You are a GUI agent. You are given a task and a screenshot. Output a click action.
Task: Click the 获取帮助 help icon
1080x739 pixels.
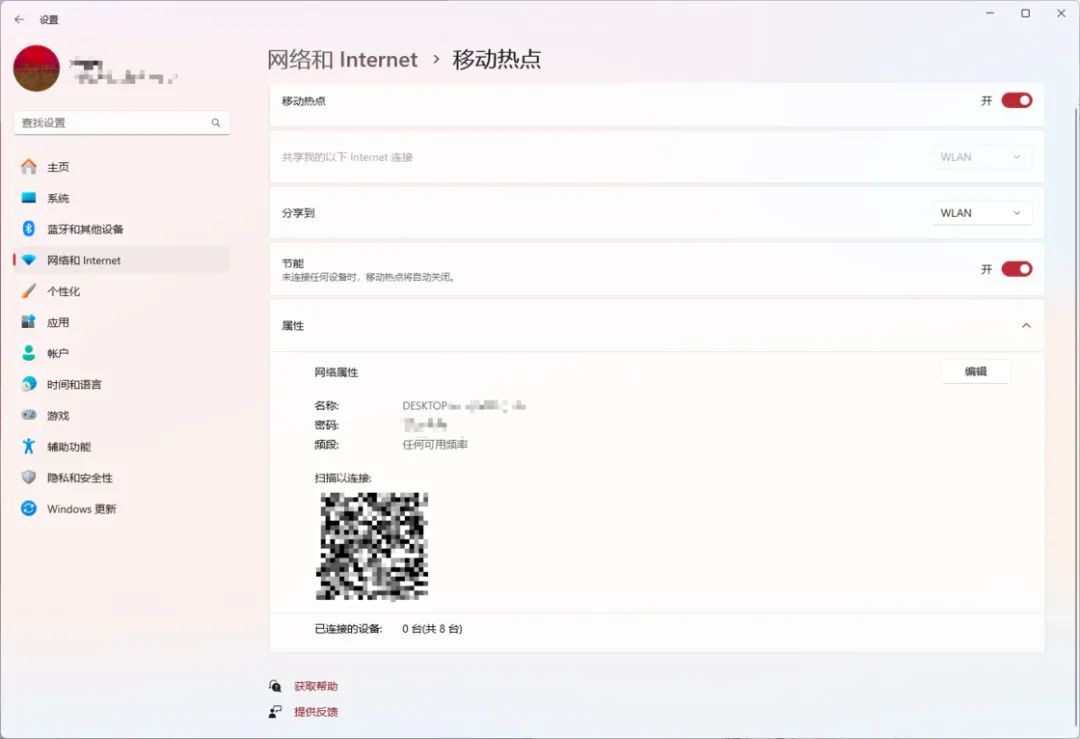(x=275, y=686)
